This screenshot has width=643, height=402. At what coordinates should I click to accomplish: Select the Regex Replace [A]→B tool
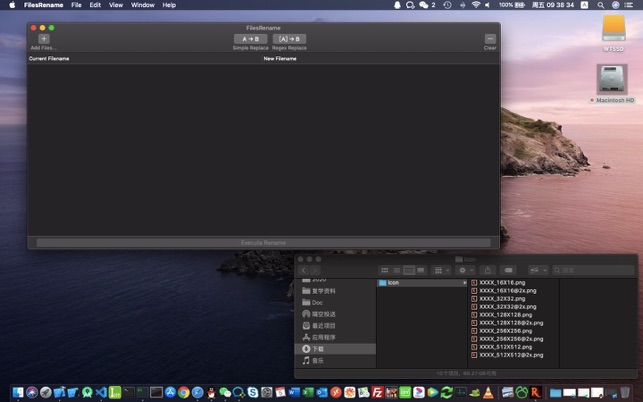289,39
